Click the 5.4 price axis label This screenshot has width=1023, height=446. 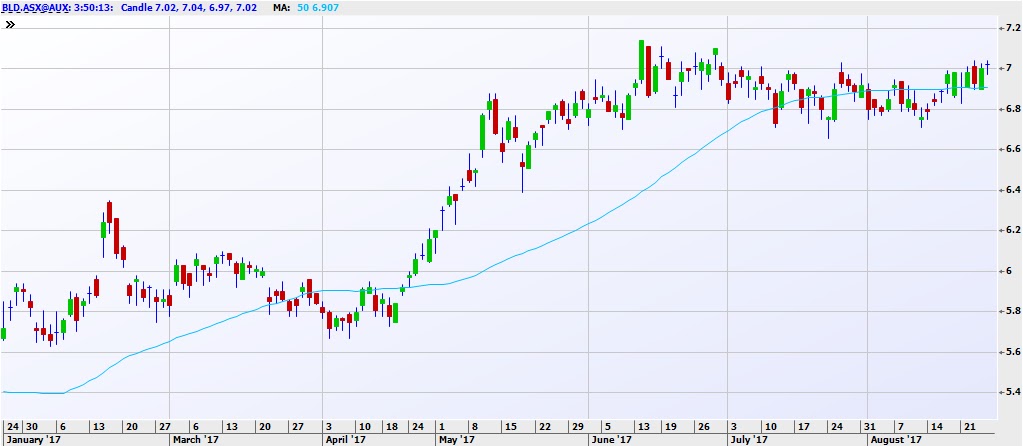click(1013, 393)
